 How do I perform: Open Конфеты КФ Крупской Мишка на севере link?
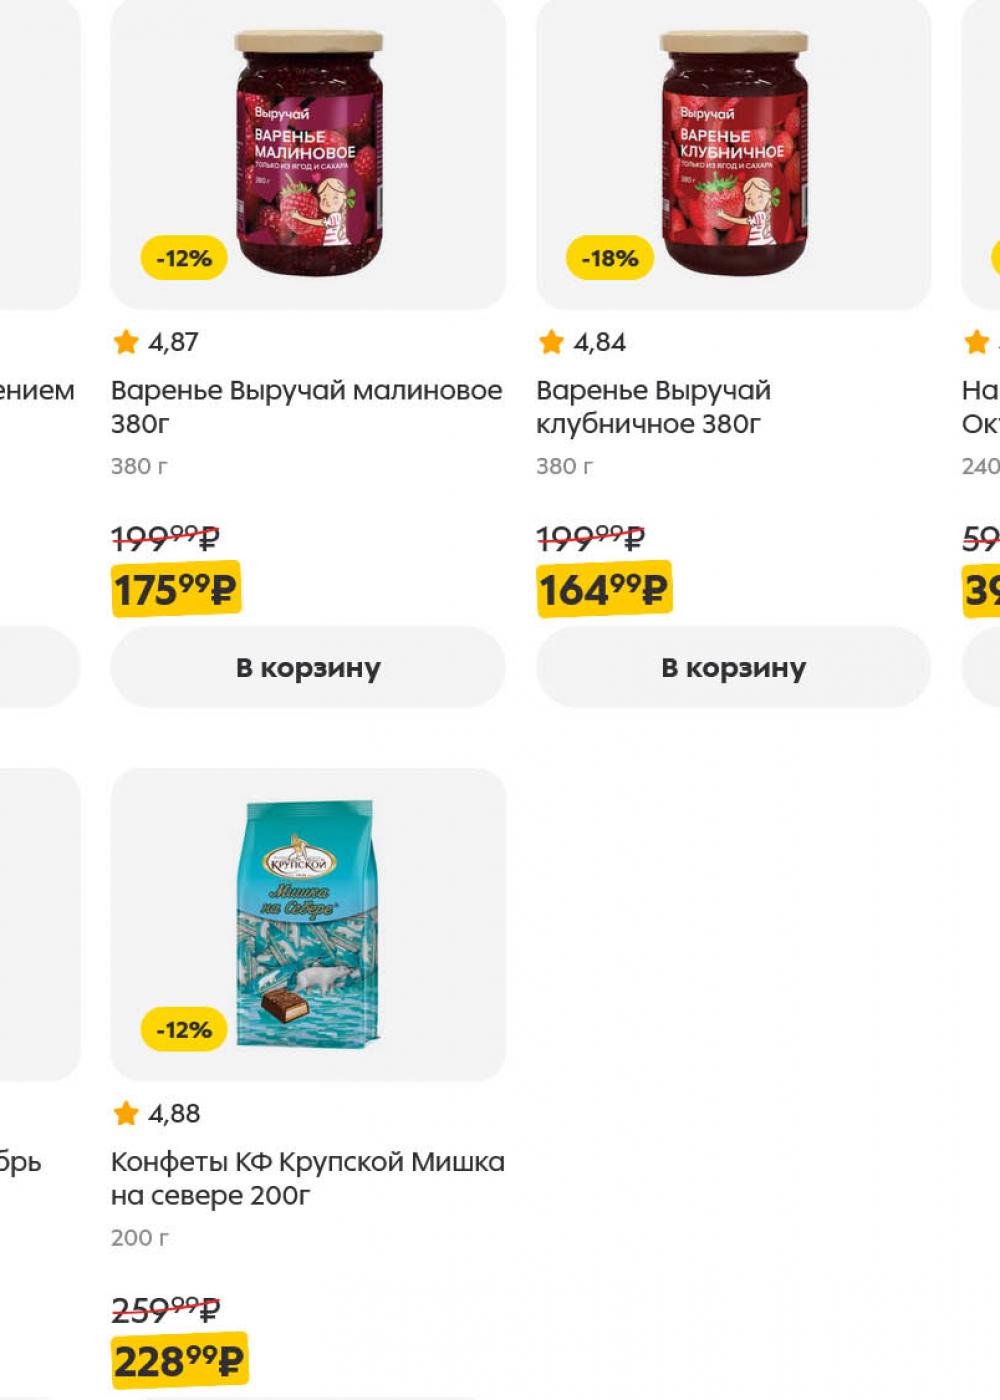(307, 1178)
